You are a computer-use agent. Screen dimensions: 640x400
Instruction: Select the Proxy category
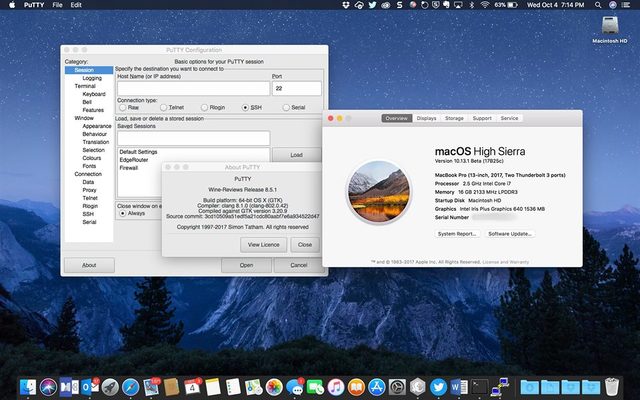[89, 190]
